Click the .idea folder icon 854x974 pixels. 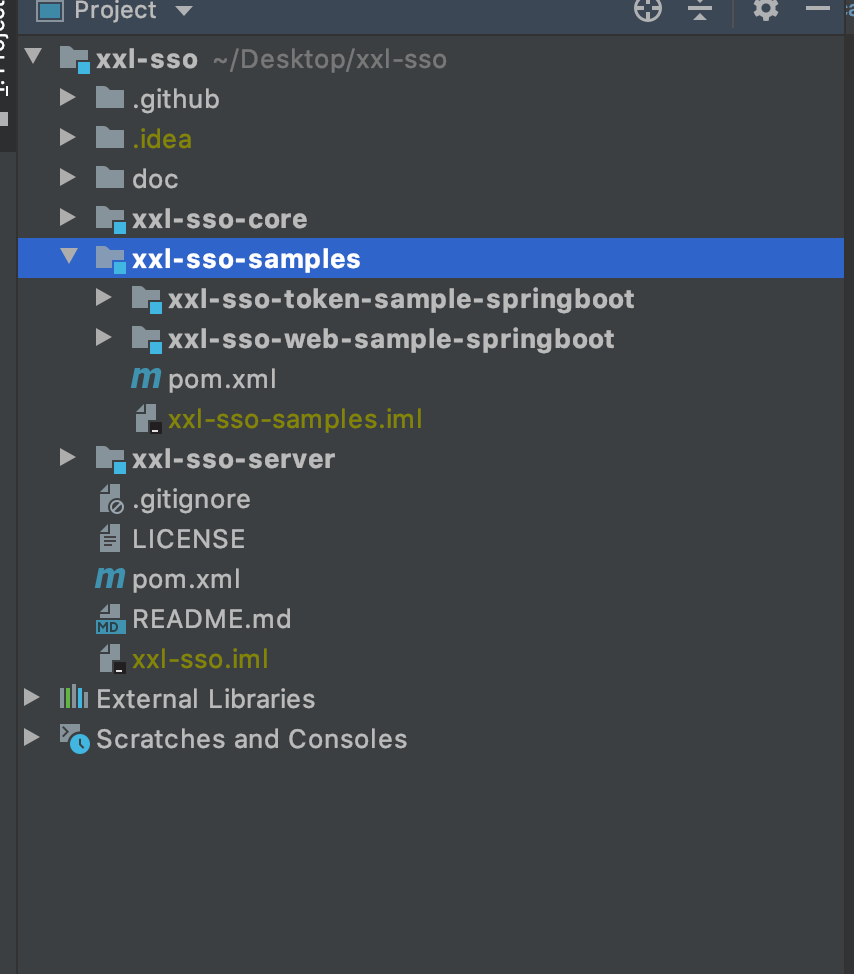[x=110, y=138]
